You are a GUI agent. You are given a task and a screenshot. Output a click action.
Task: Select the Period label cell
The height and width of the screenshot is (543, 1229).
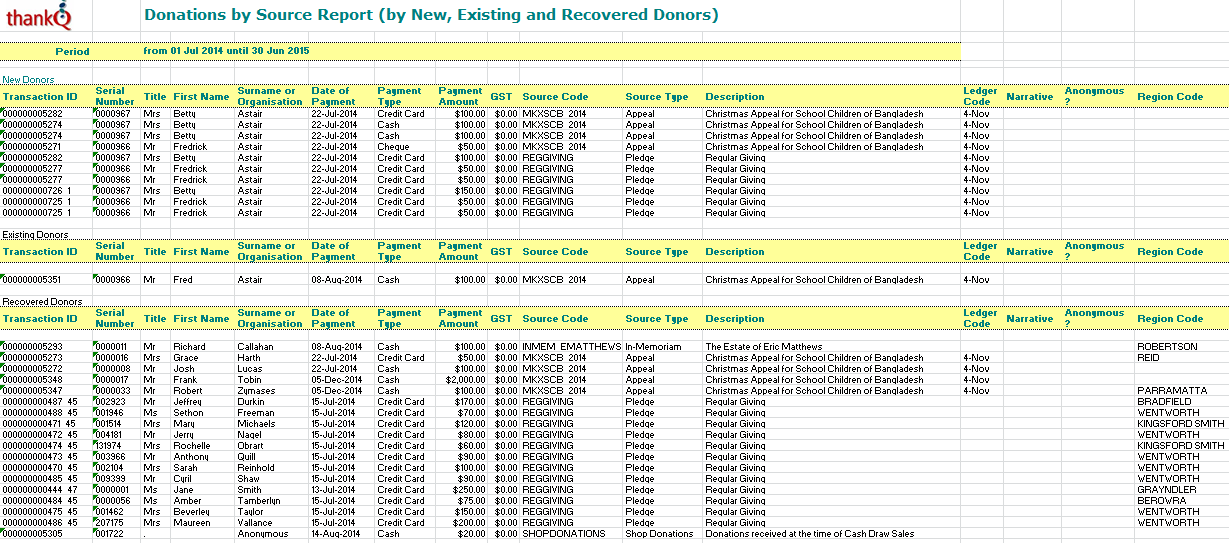[72, 51]
